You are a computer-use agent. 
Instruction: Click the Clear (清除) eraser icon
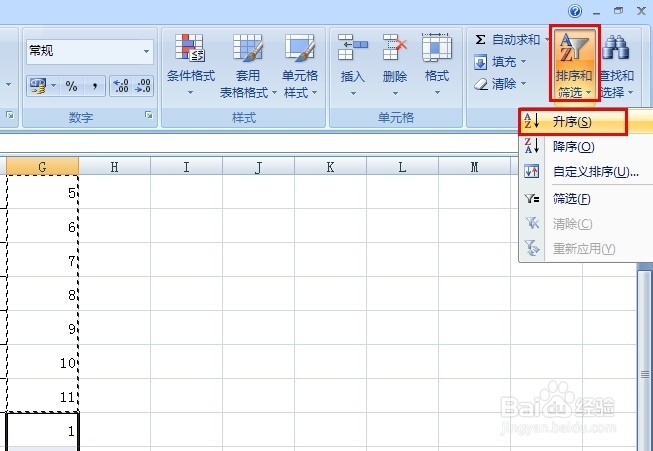click(x=481, y=85)
